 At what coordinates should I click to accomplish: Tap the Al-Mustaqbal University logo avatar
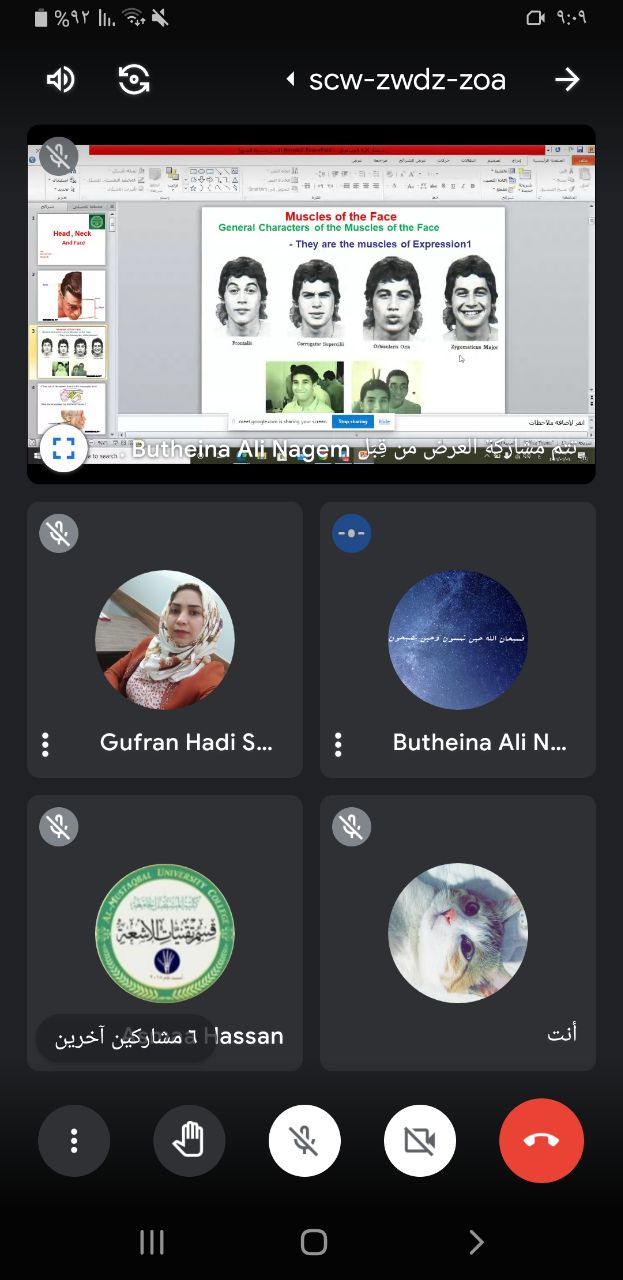point(165,933)
